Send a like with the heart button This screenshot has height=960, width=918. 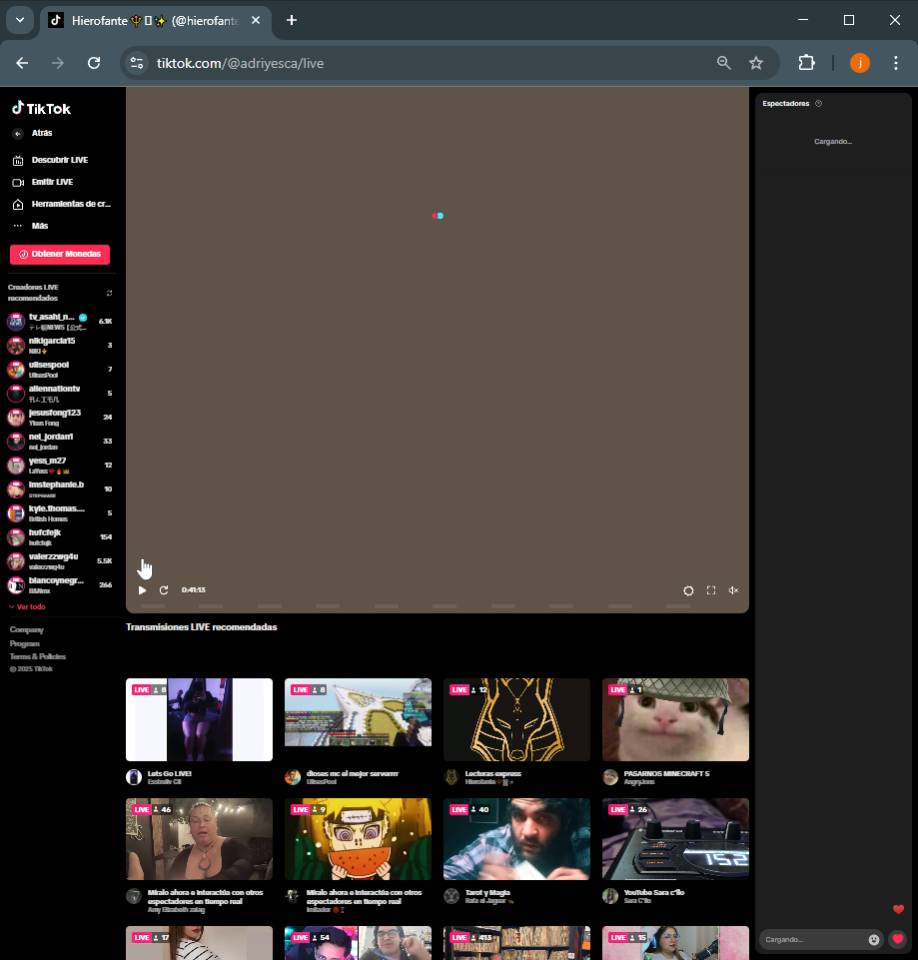tap(898, 939)
